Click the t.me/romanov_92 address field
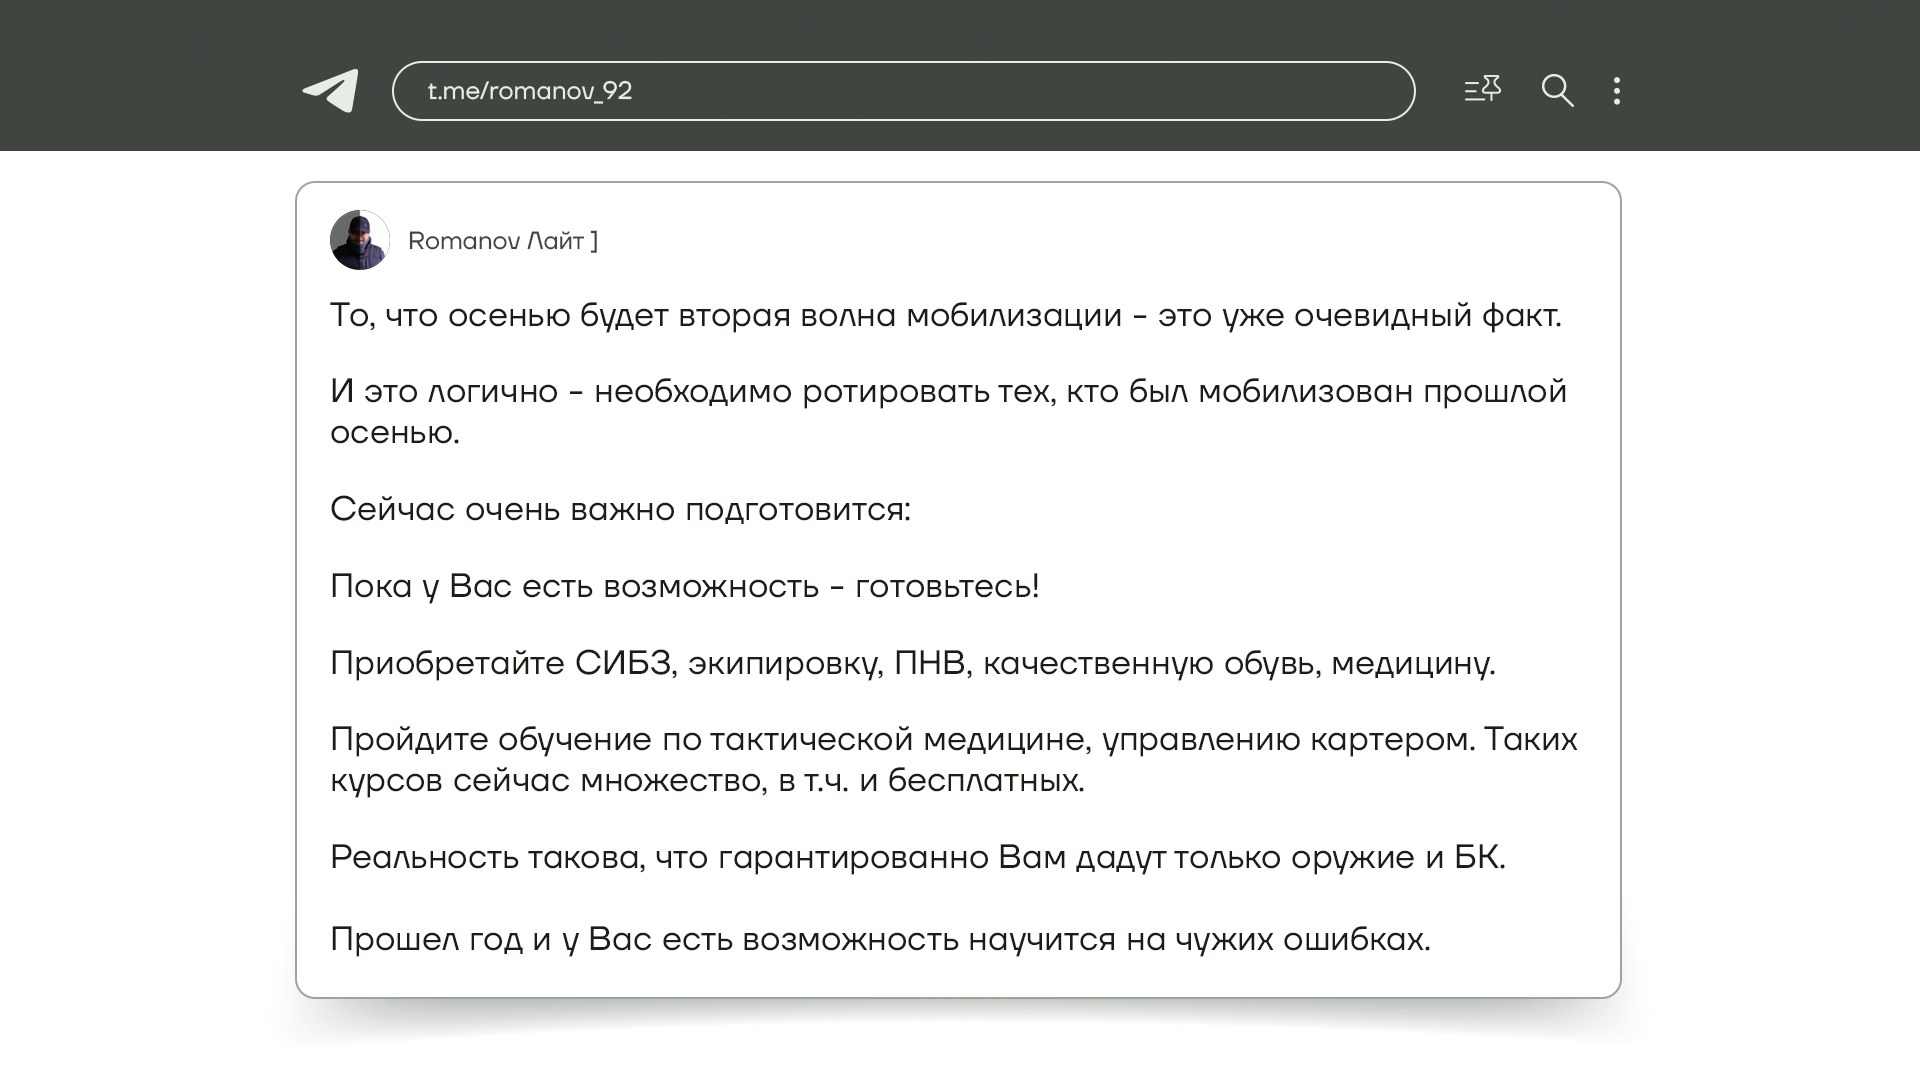Viewport: 1920px width, 1080px height. 902,91
